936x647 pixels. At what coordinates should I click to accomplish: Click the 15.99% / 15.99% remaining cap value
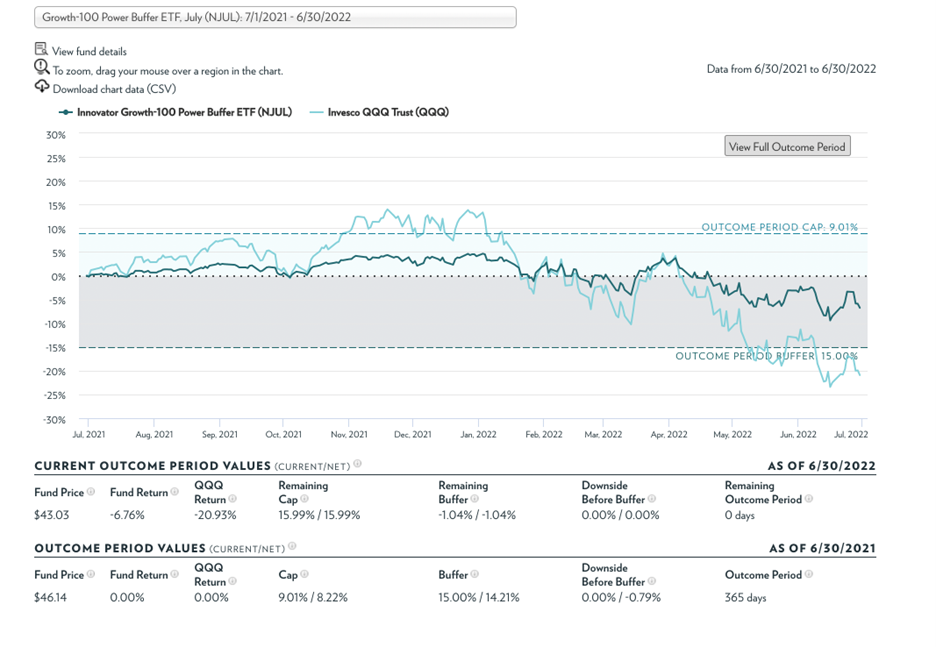tap(319, 515)
